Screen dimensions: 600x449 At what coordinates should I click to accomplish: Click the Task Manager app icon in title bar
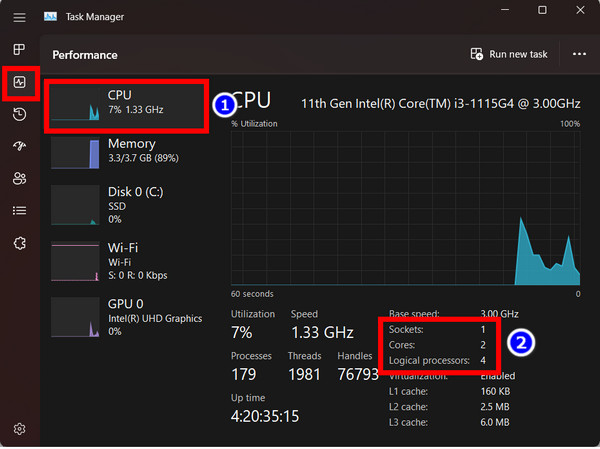[51, 16]
